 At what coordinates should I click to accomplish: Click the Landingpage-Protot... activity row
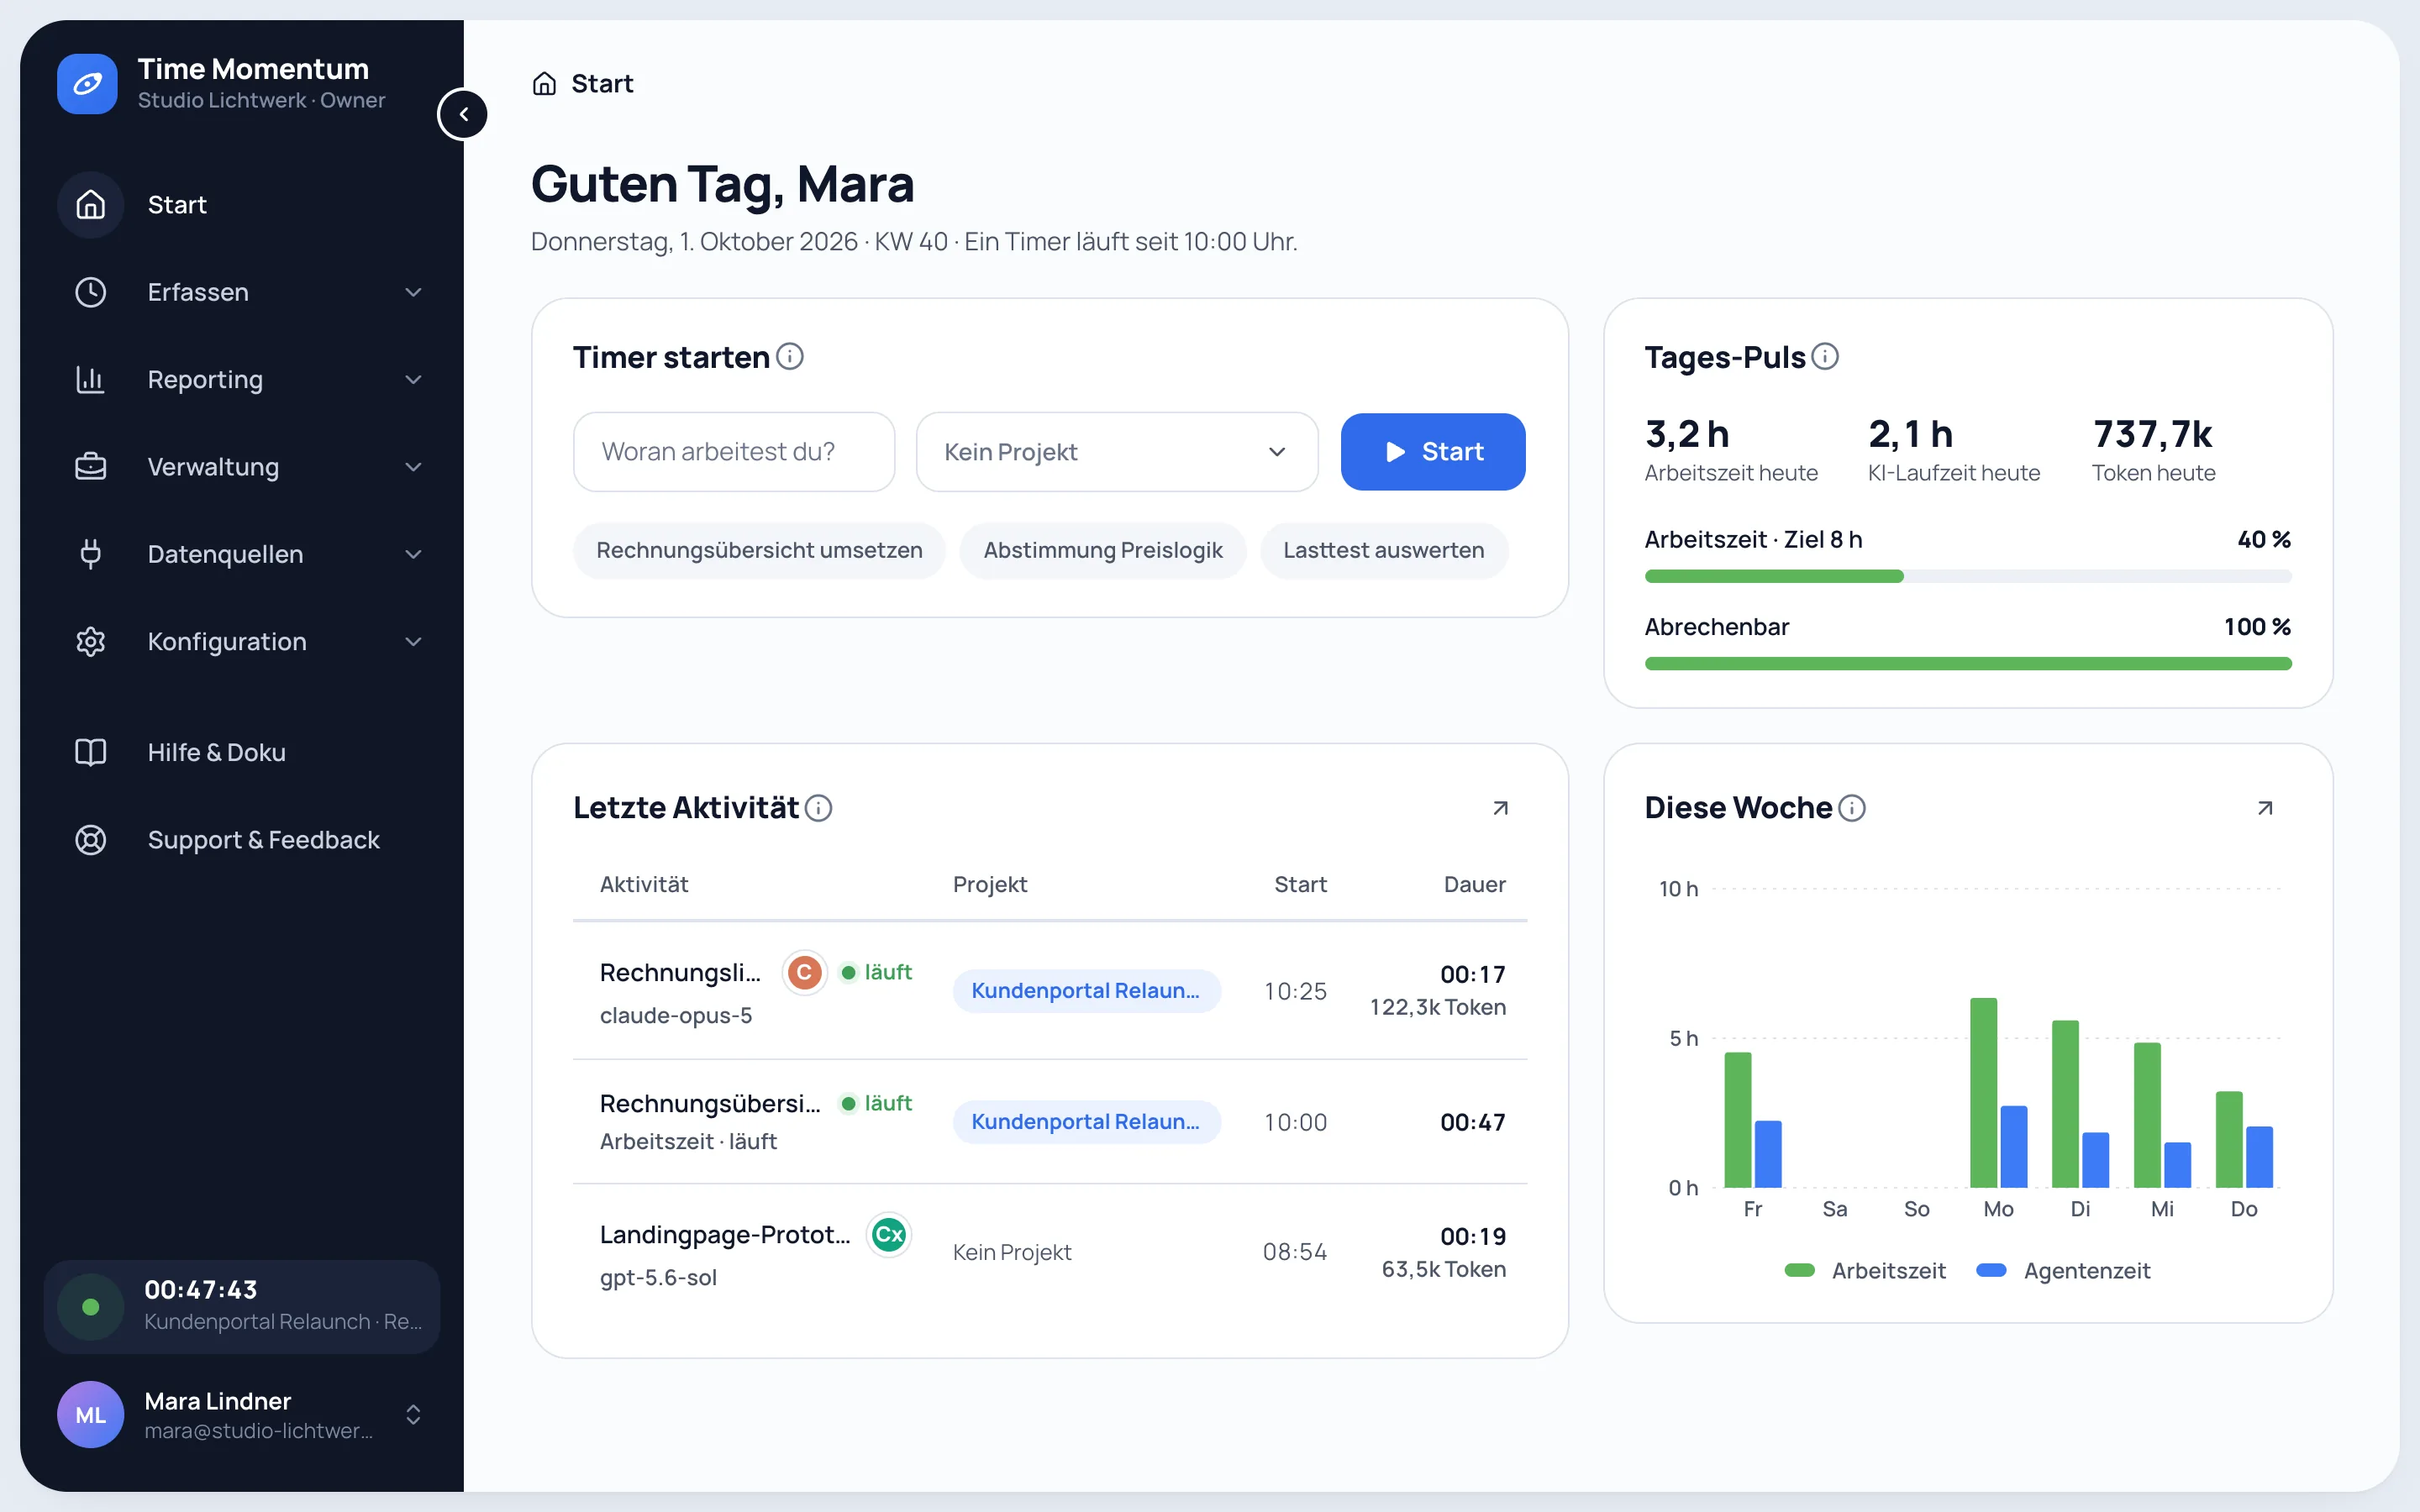coord(1050,1253)
